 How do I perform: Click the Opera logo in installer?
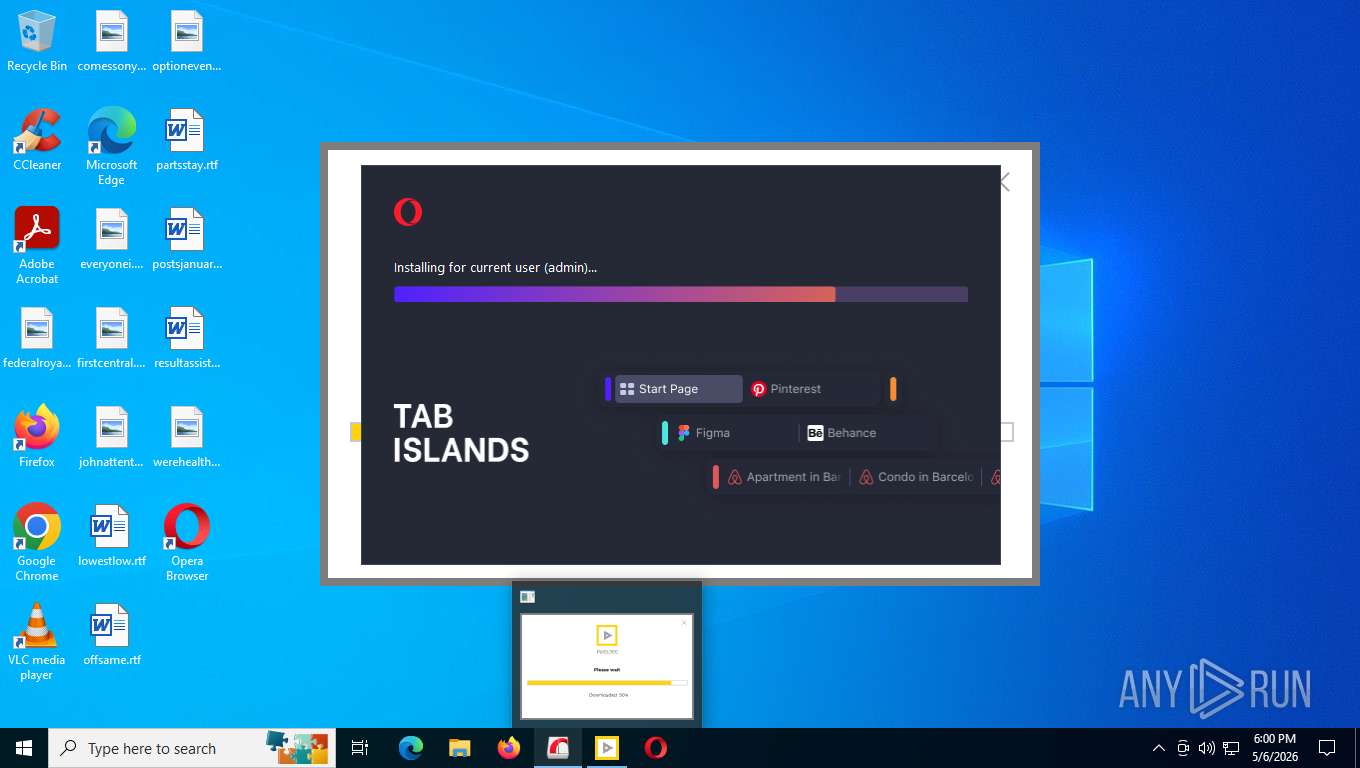pyautogui.click(x=408, y=212)
